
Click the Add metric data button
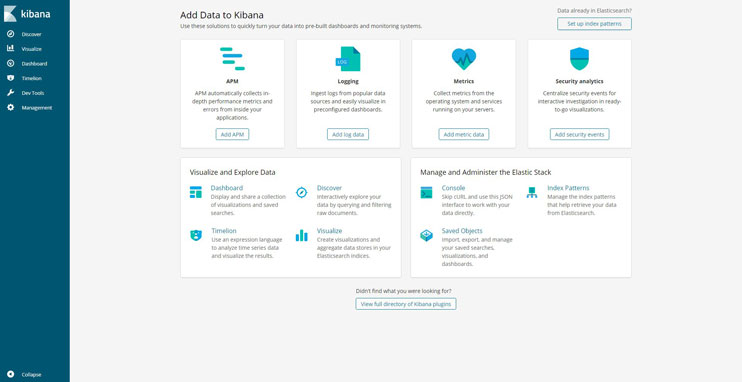[x=464, y=134]
